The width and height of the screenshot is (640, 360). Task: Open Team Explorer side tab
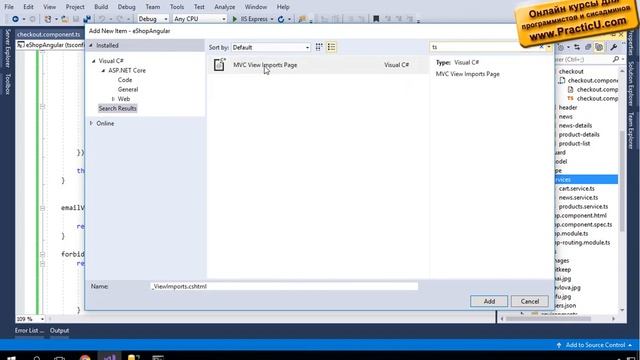click(631, 130)
